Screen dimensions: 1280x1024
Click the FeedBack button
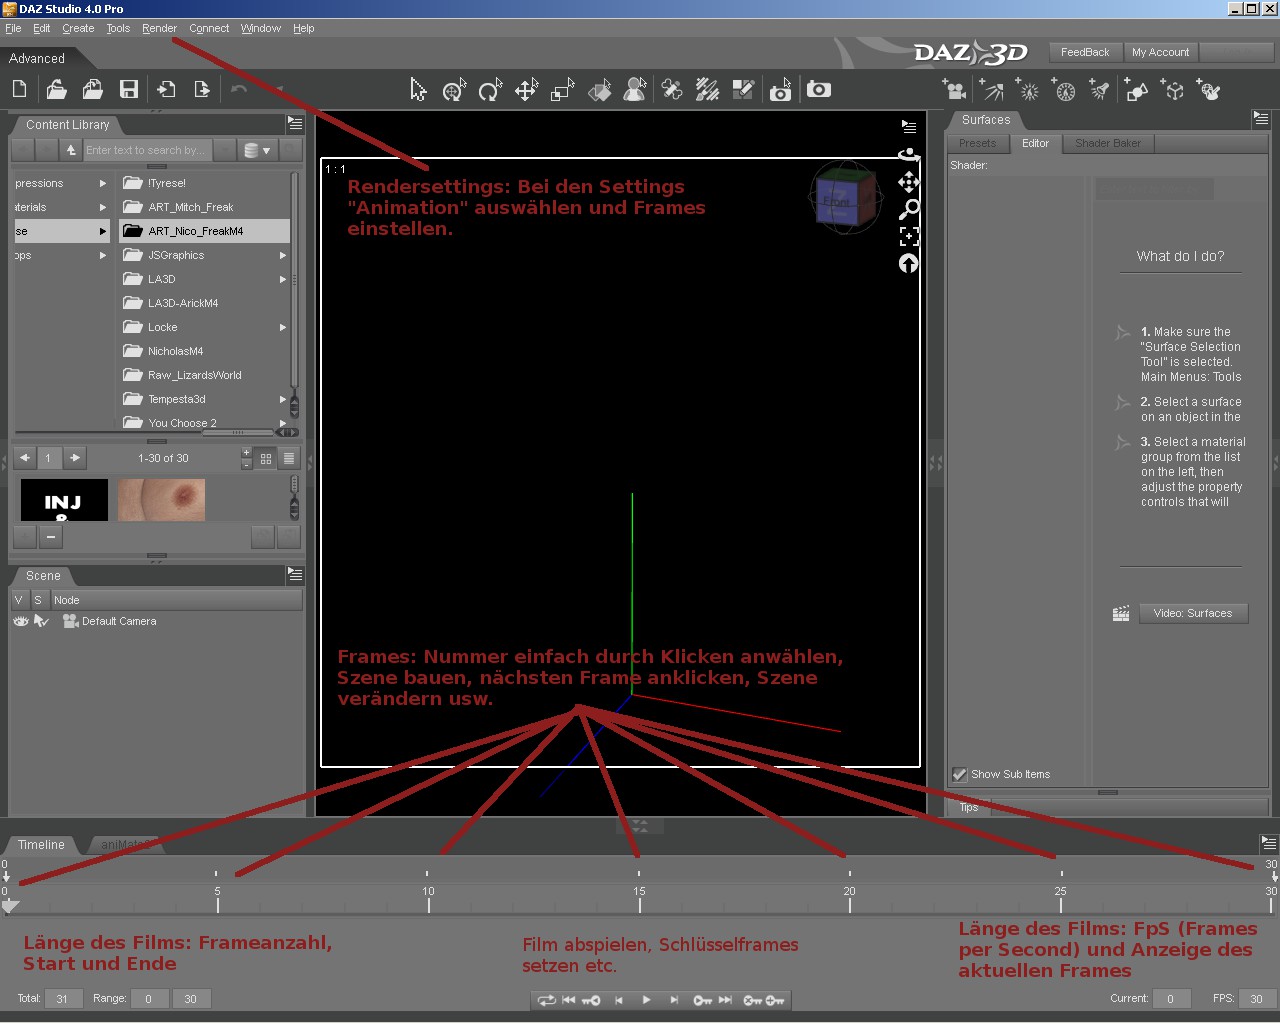click(1085, 52)
